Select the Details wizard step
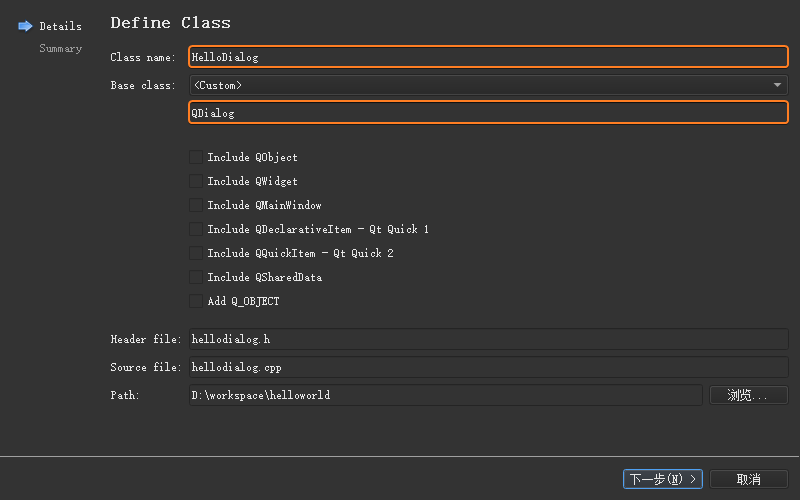 coord(60,26)
